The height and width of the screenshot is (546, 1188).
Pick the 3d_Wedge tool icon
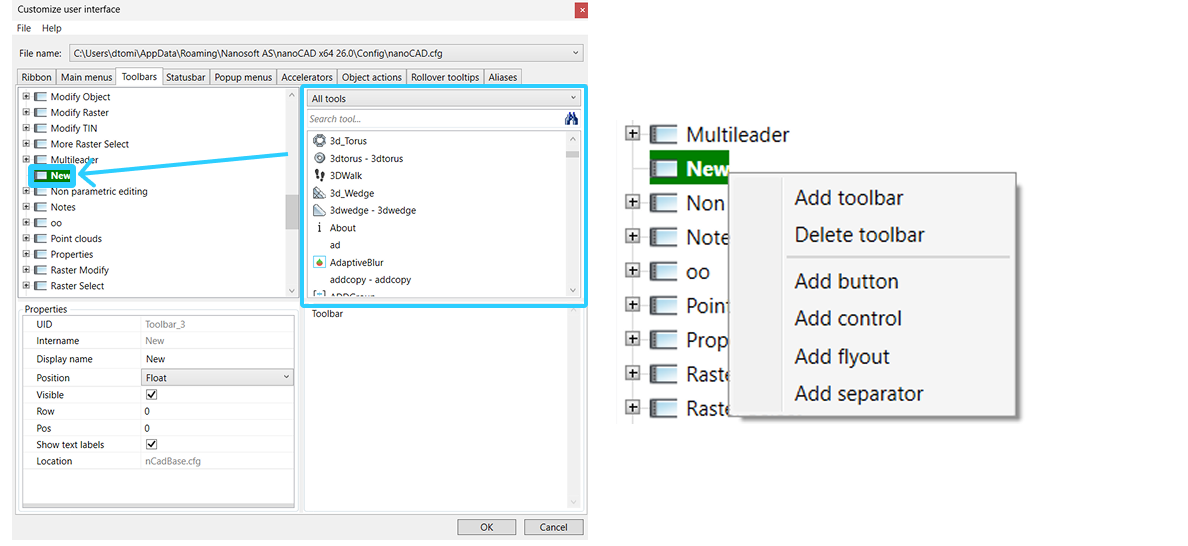(319, 193)
